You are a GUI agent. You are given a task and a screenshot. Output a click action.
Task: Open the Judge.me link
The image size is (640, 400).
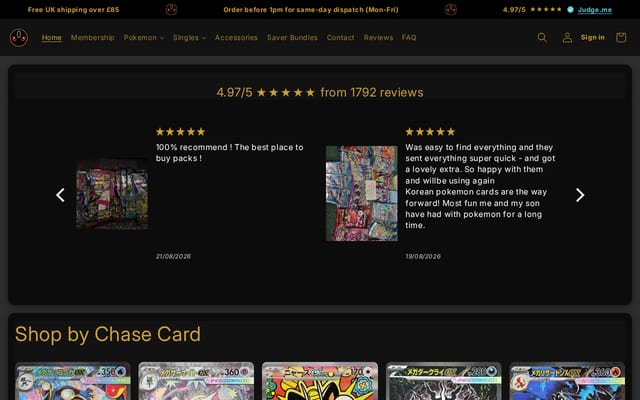(x=595, y=10)
